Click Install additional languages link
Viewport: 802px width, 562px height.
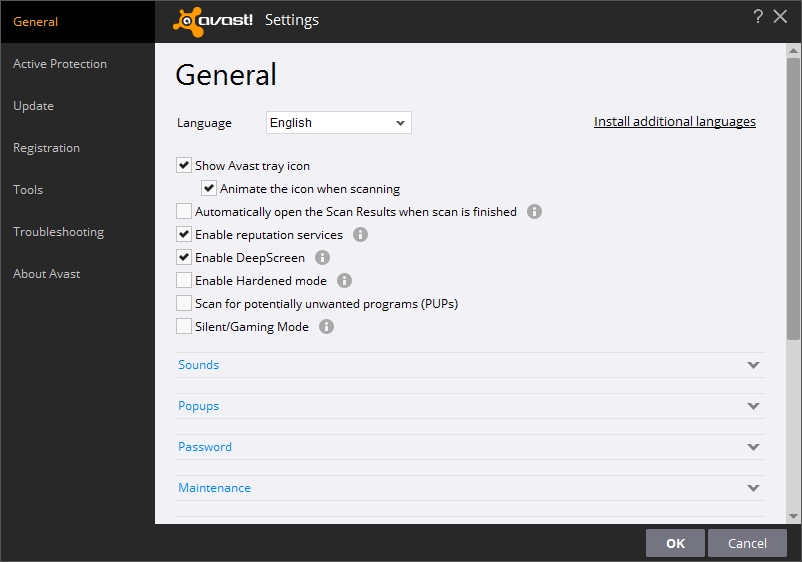tap(675, 122)
